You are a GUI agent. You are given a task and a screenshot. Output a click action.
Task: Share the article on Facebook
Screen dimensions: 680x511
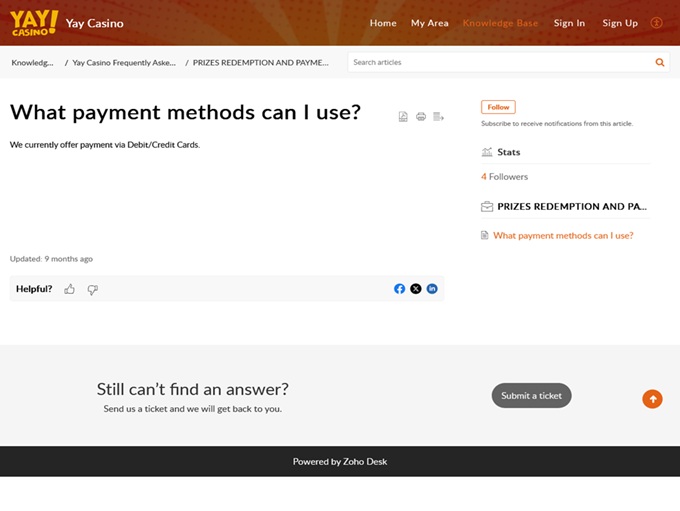(399, 289)
